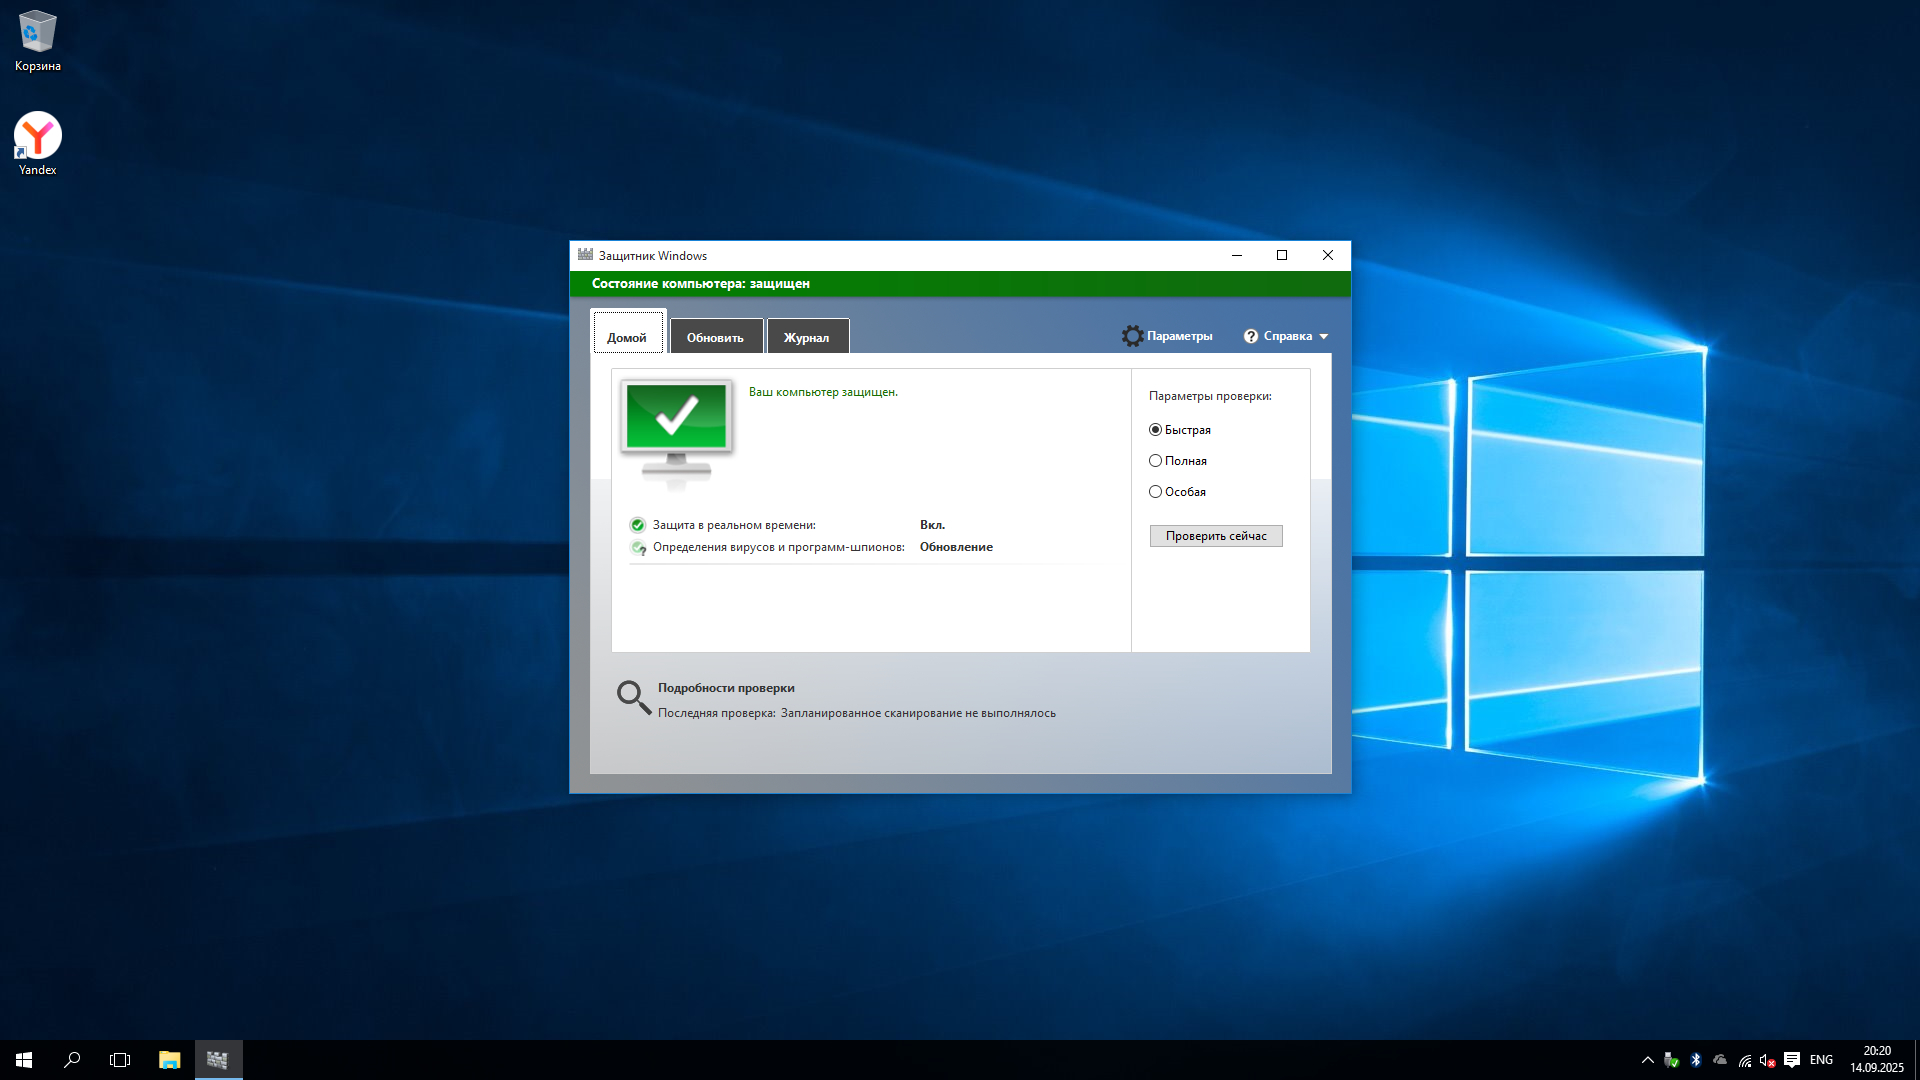Switch to the Обновить tab

click(715, 338)
